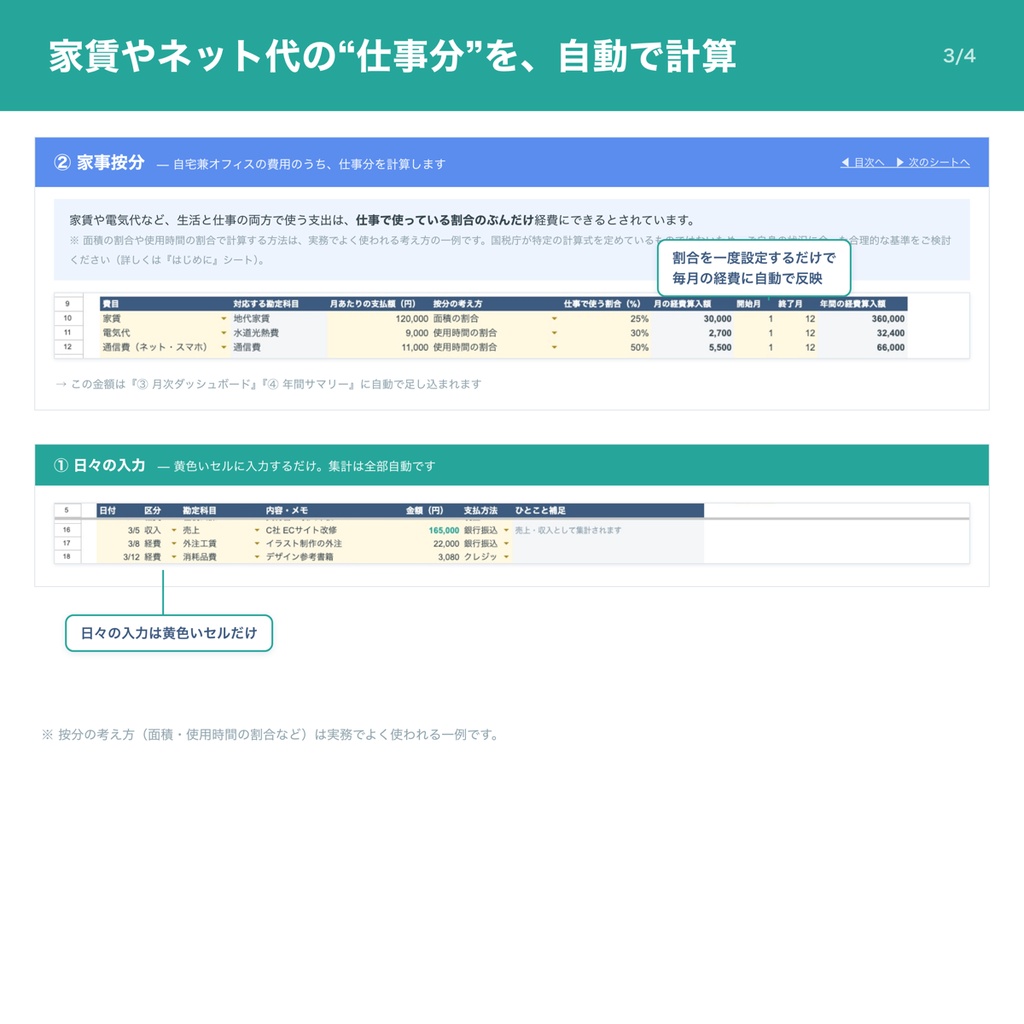This screenshot has width=1024, height=1024.
Task: Select row header 11 in 家事按分 sheet
Action: [68, 332]
